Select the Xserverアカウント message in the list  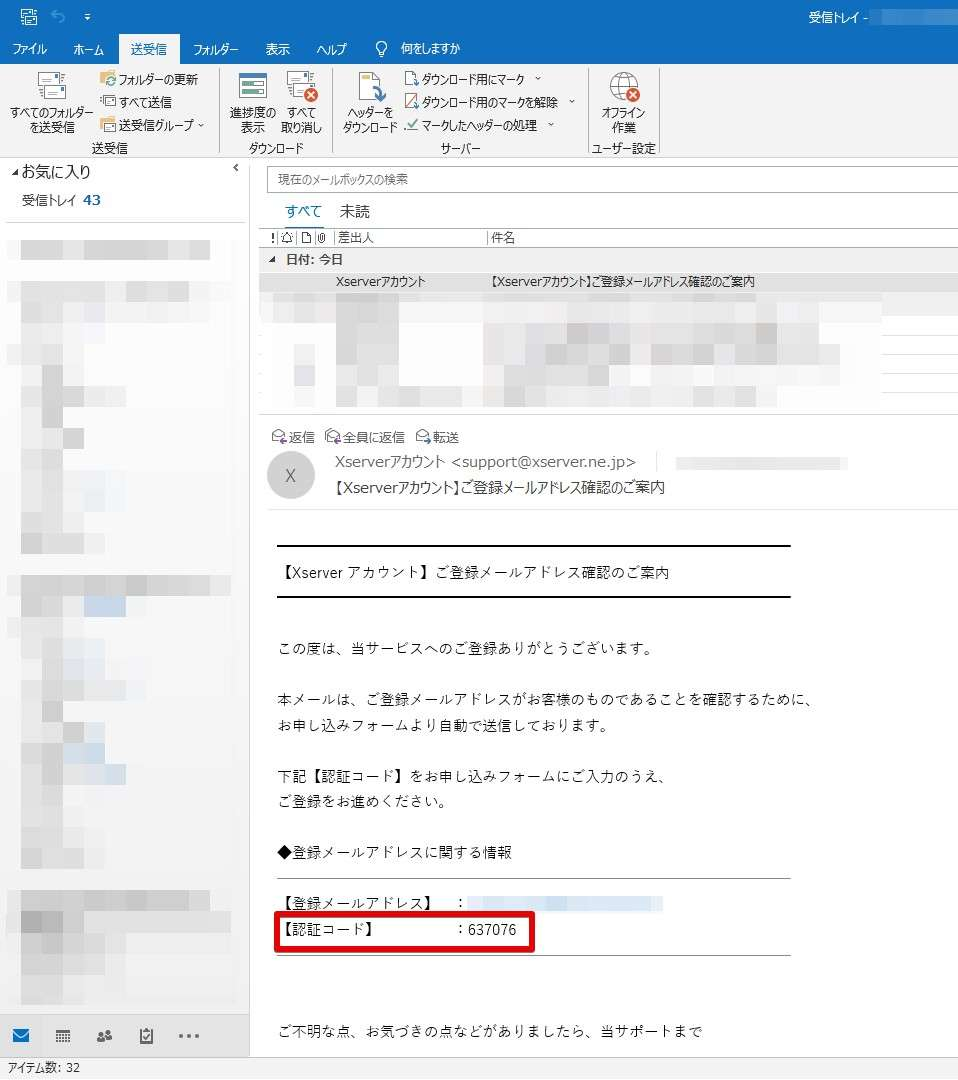coord(608,282)
